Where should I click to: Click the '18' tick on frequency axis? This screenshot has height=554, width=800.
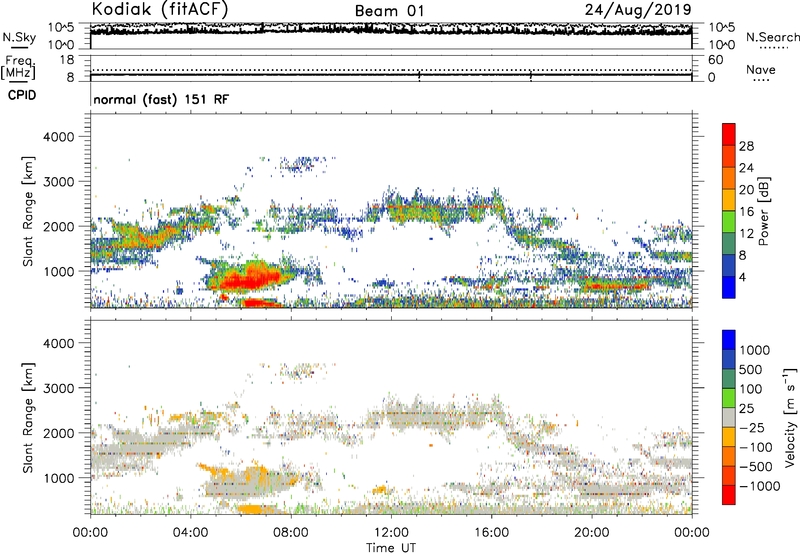(67, 60)
